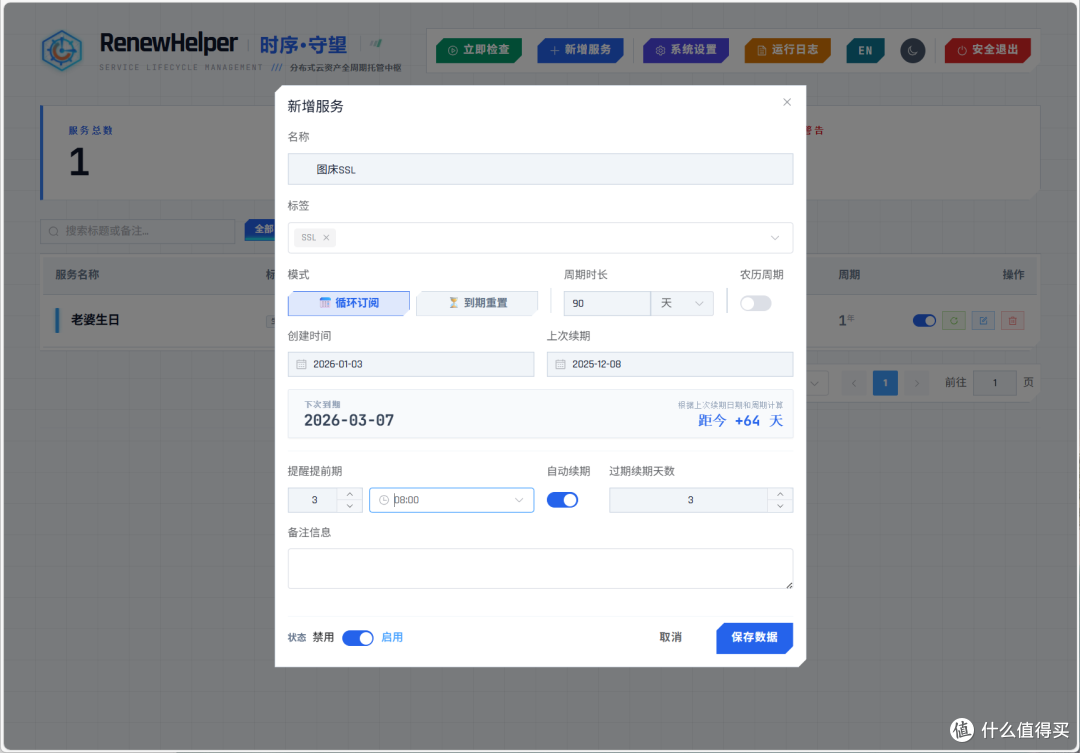Click the 老婆生日 service name

click(95, 320)
